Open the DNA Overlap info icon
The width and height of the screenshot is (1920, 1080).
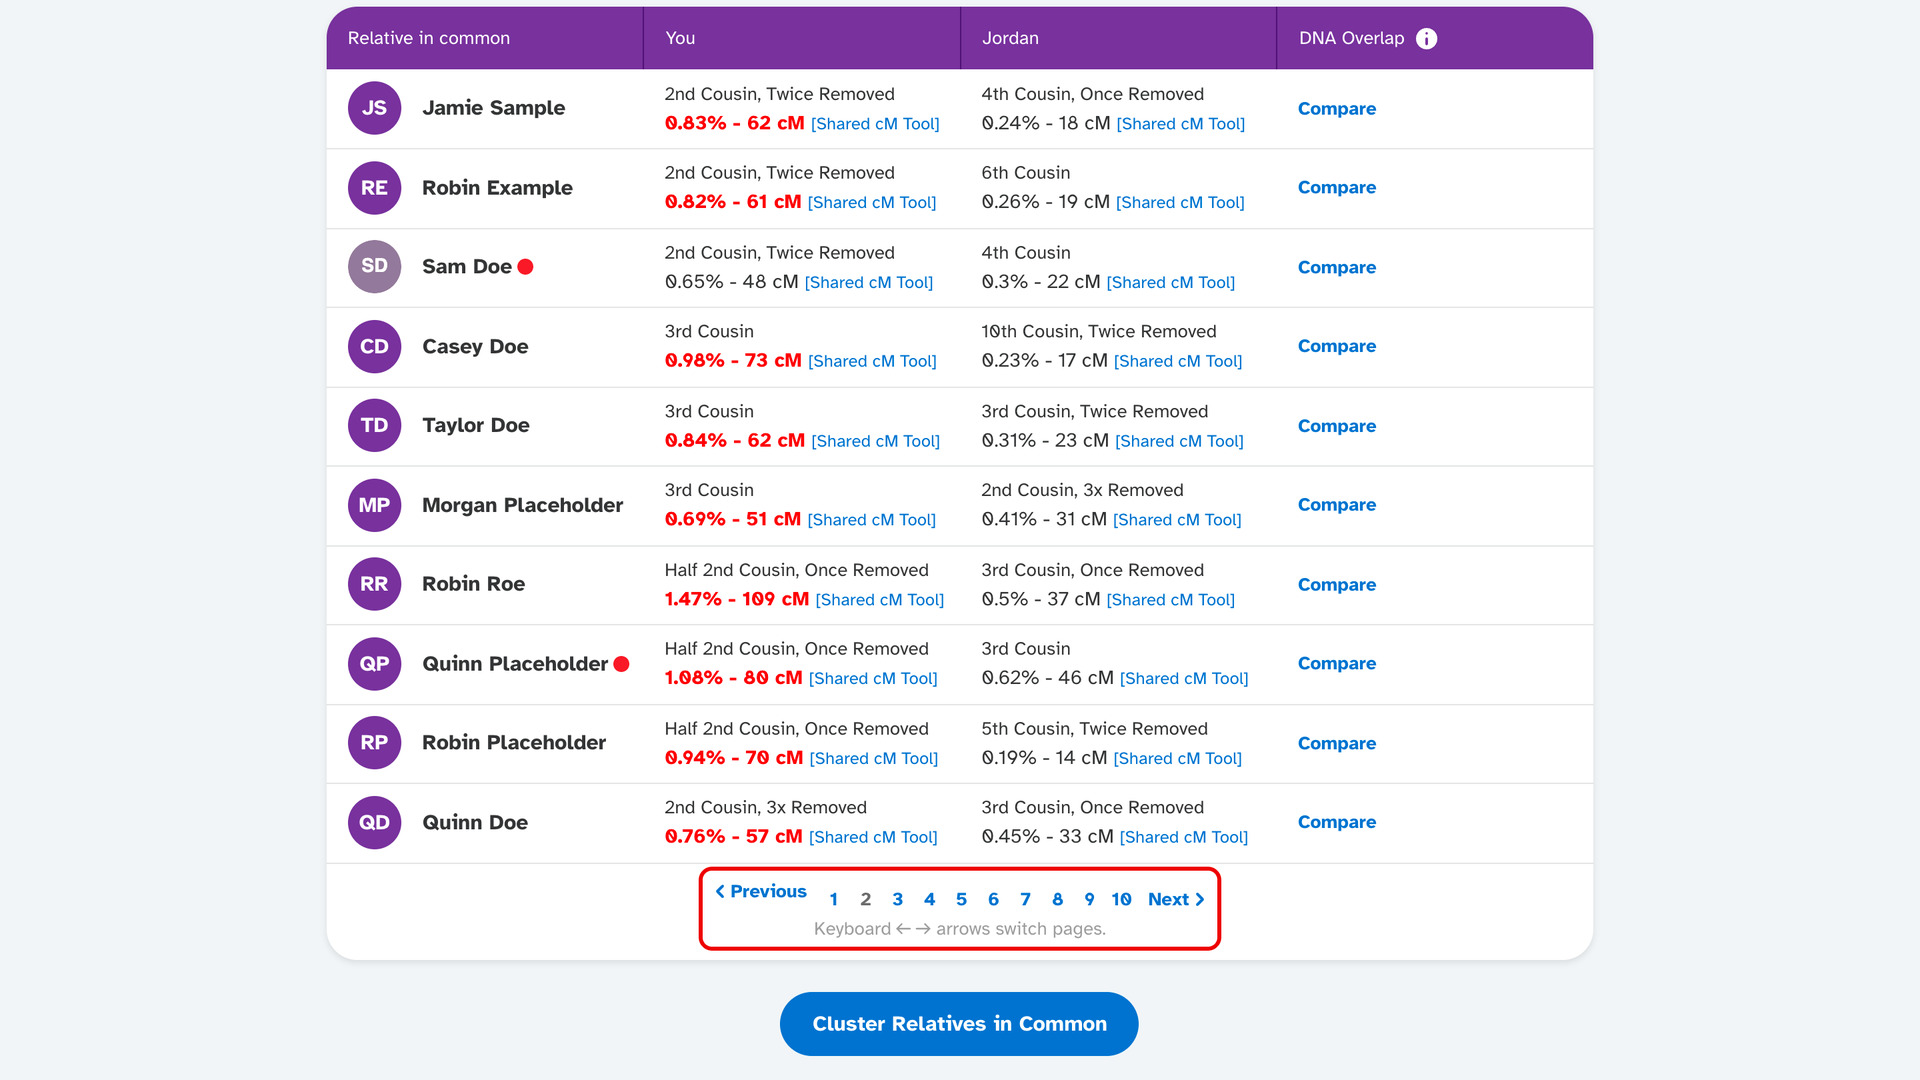point(1426,38)
